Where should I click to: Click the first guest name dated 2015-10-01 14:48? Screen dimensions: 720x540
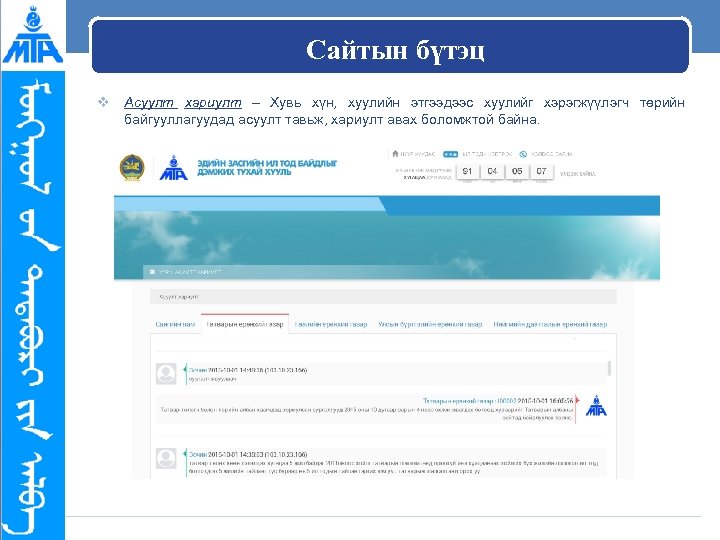pos(198,370)
